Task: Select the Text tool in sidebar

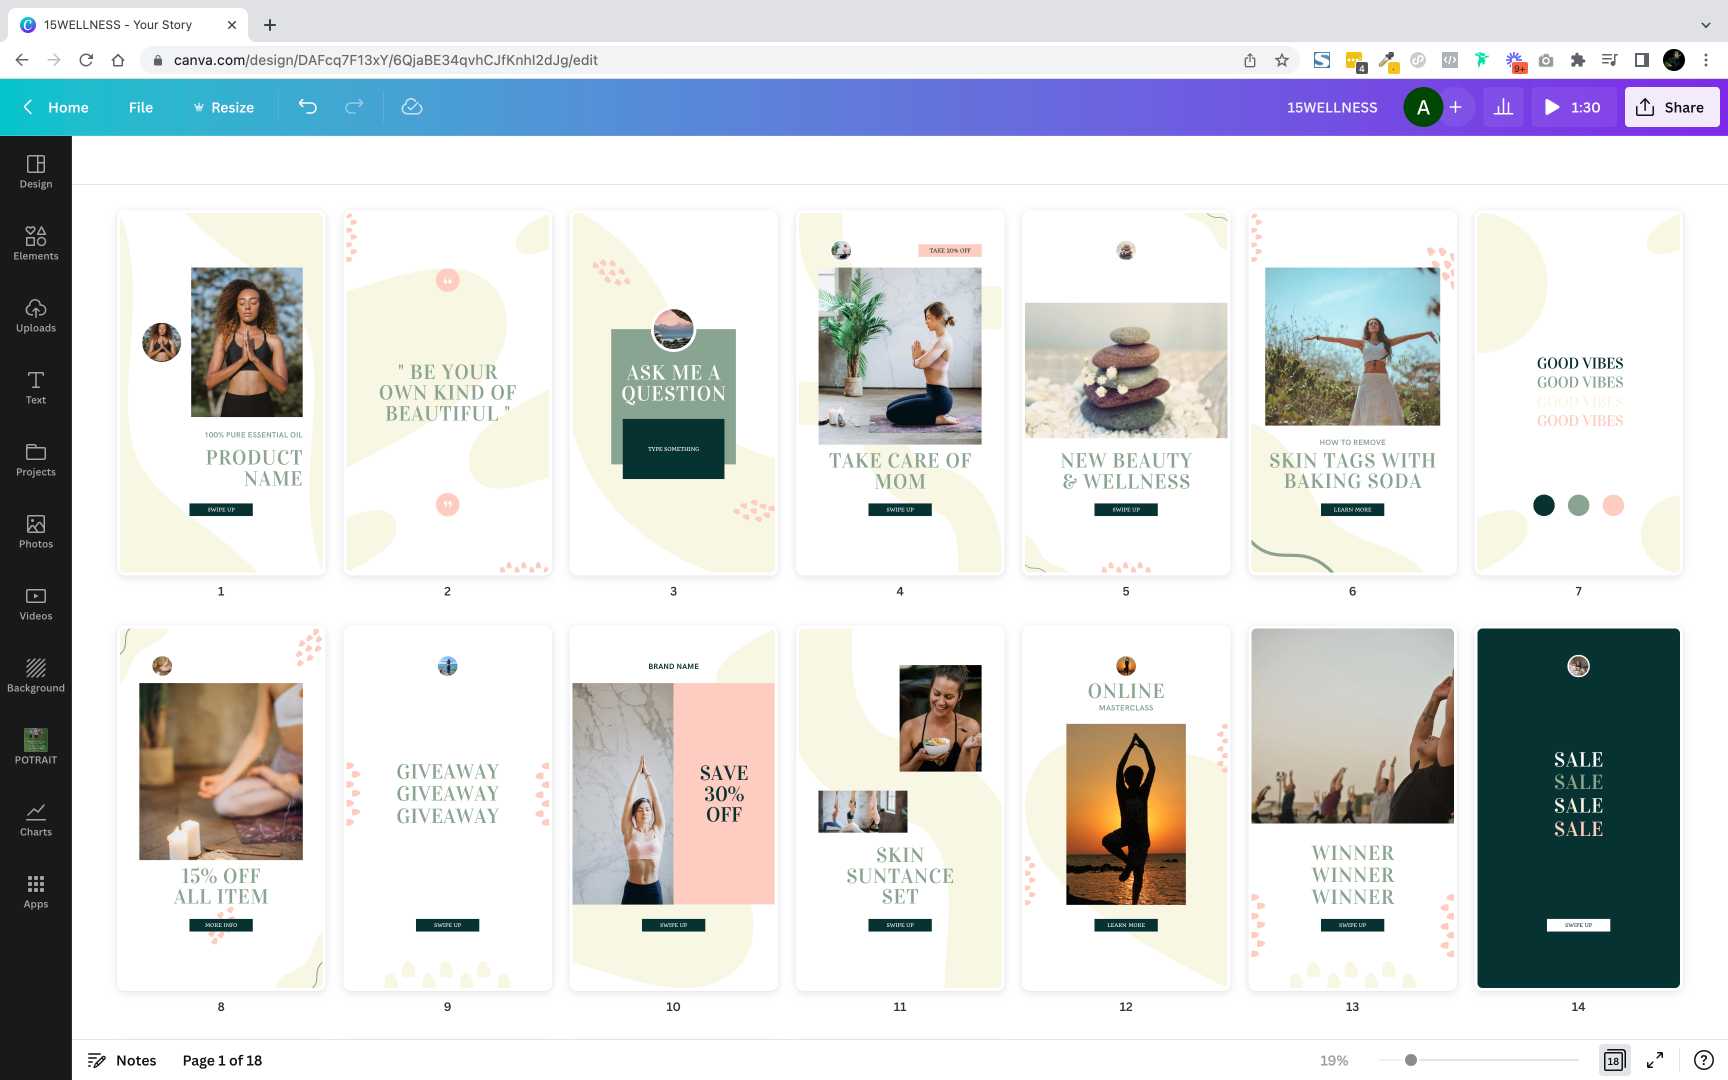Action: coord(36,387)
